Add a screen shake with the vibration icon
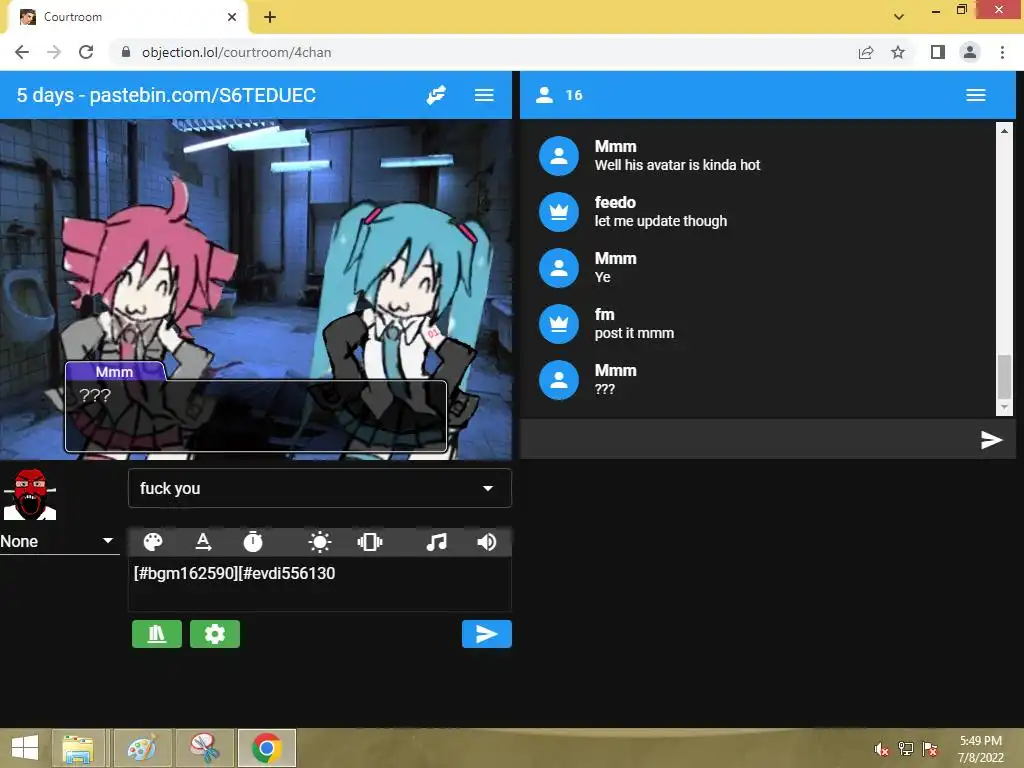 (x=370, y=542)
